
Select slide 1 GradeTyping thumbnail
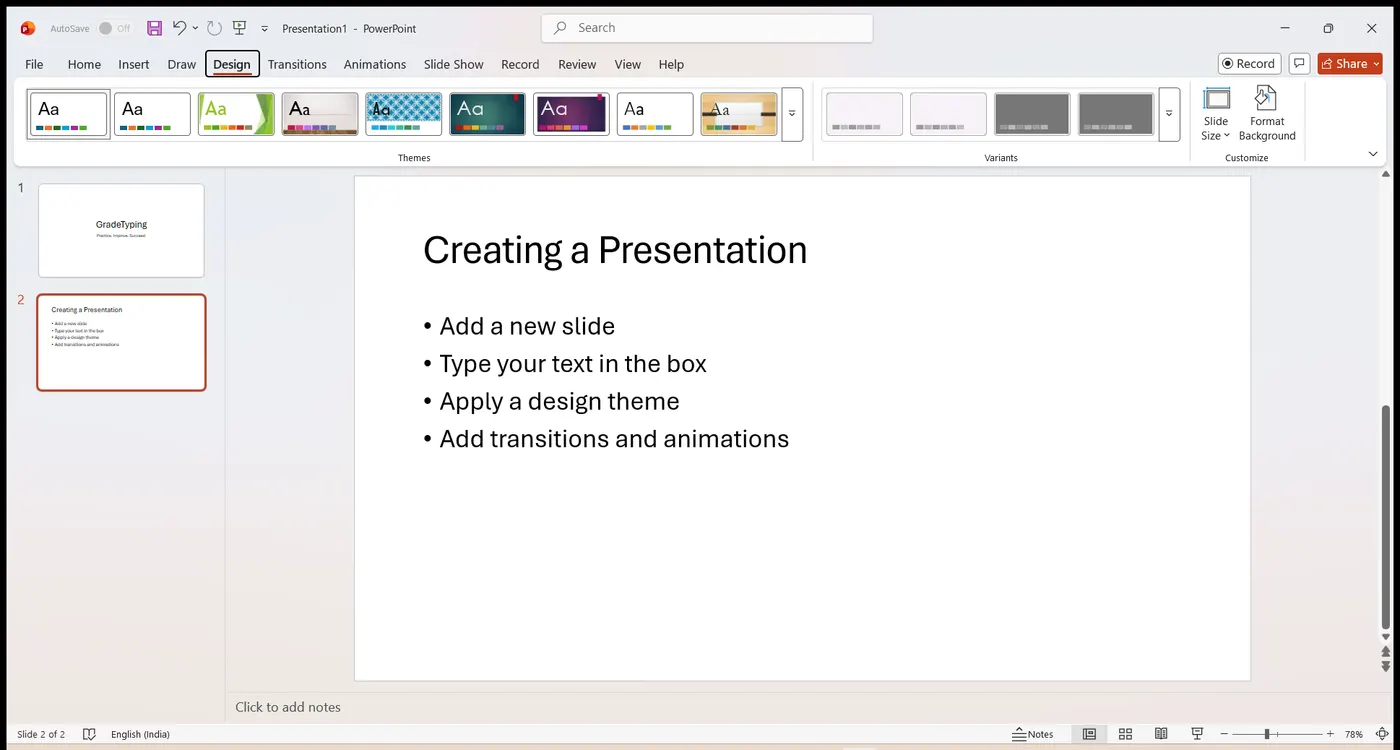point(121,230)
